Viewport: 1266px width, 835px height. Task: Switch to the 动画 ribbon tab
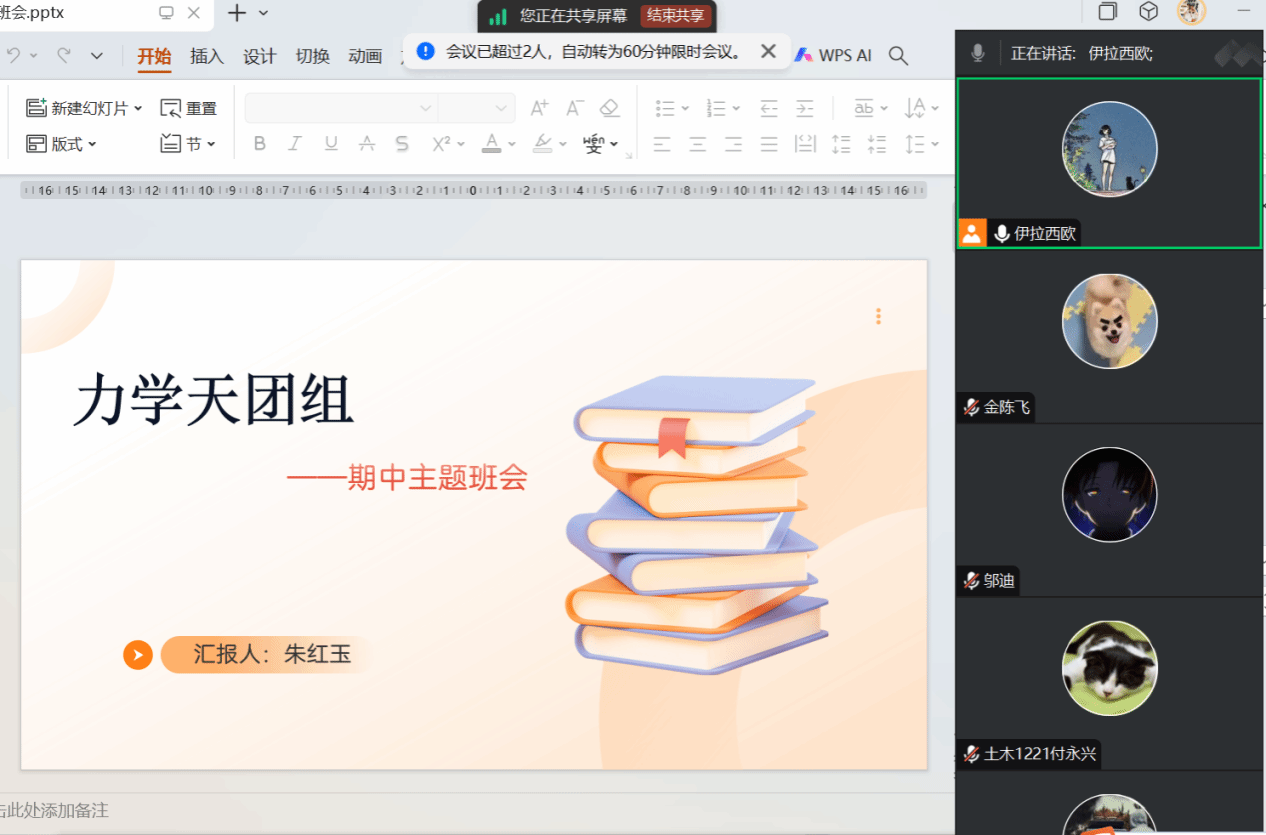[365, 56]
